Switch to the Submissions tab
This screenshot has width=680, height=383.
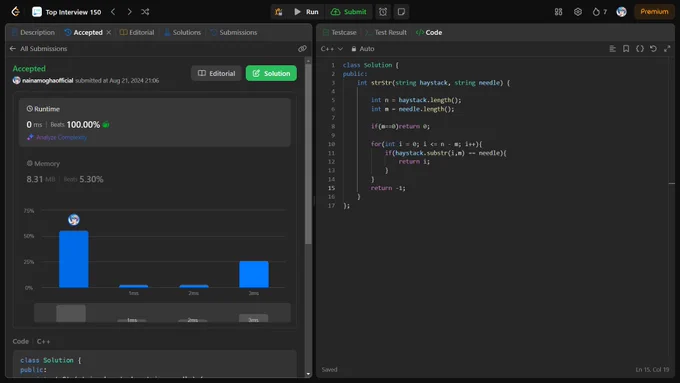234,33
